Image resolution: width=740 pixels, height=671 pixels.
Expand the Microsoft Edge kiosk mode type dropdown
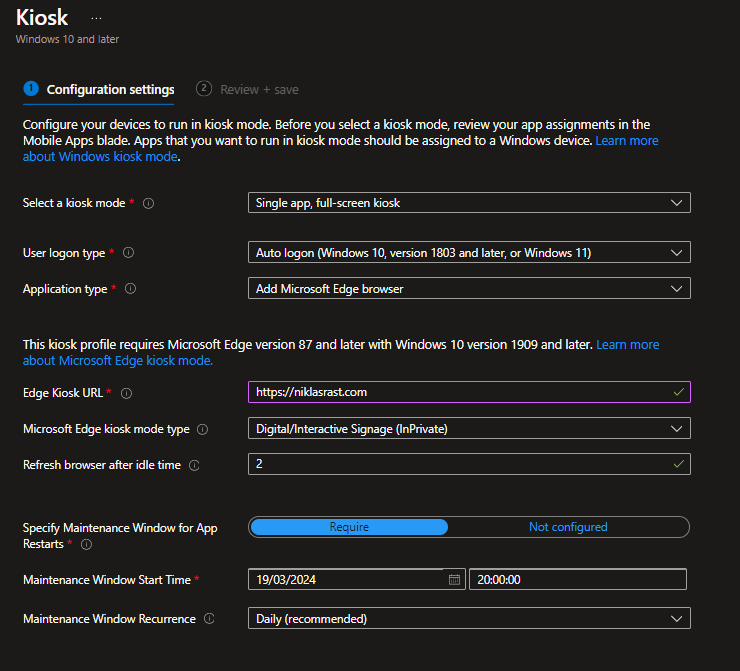468,429
